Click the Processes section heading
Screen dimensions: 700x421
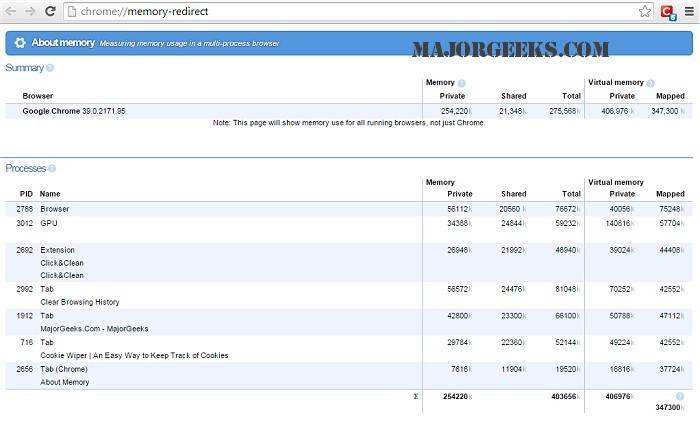pyautogui.click(x=25, y=168)
